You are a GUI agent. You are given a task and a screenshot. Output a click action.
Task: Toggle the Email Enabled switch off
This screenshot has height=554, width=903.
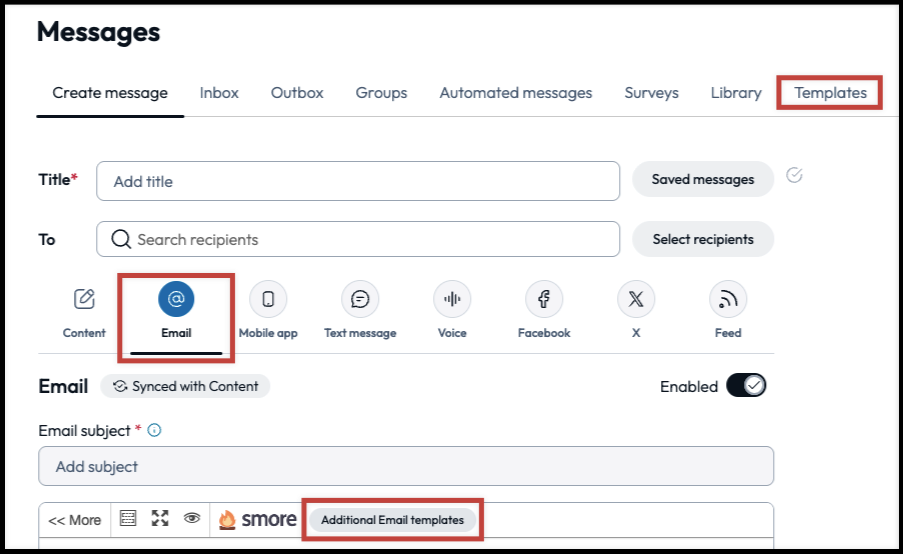pyautogui.click(x=746, y=386)
